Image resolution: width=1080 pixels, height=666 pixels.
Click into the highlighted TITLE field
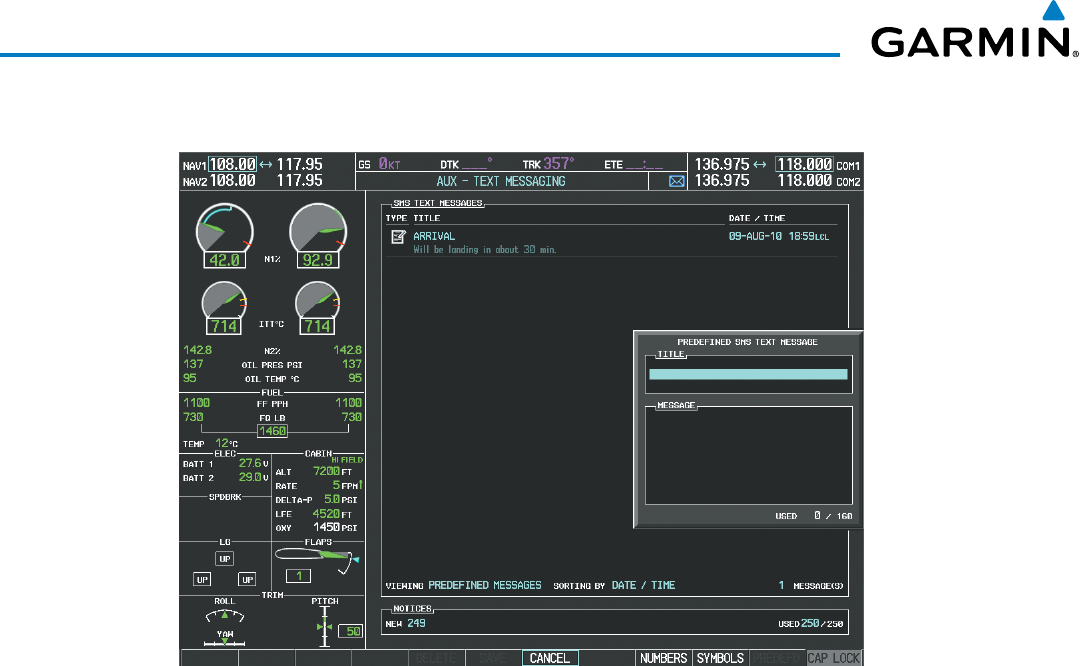click(748, 374)
